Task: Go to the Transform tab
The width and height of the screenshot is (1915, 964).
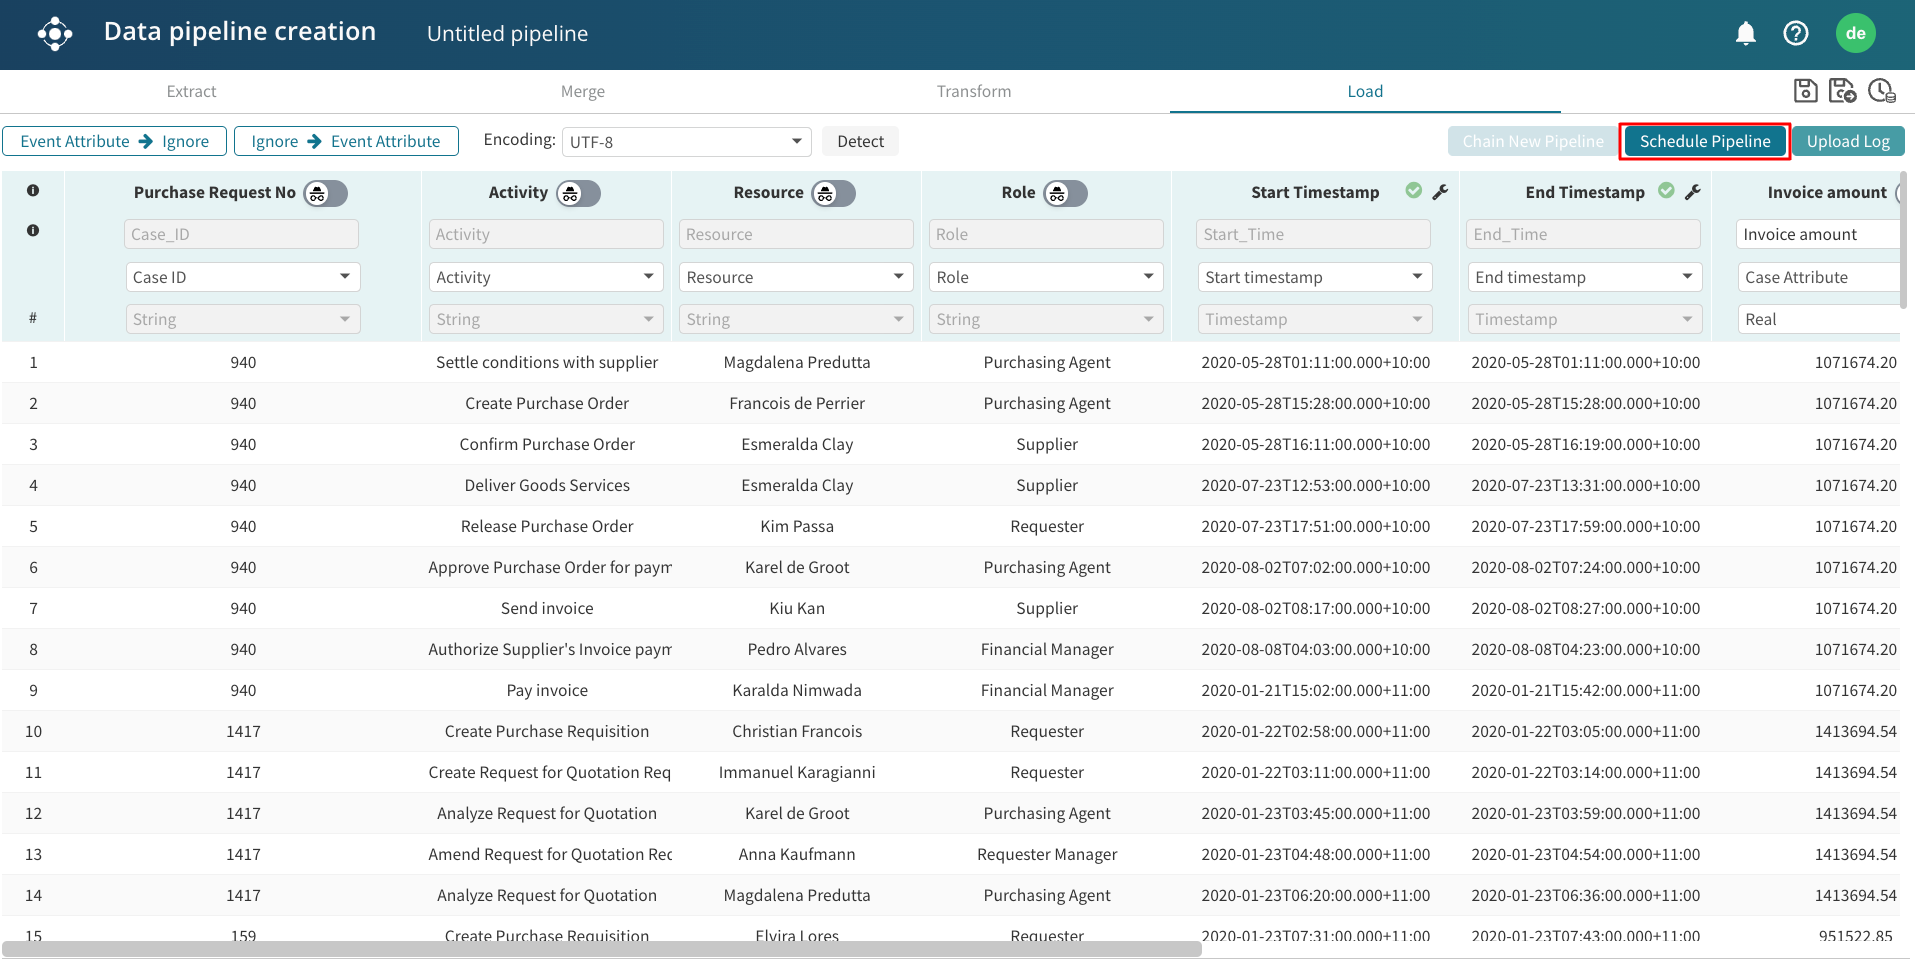Action: point(973,92)
